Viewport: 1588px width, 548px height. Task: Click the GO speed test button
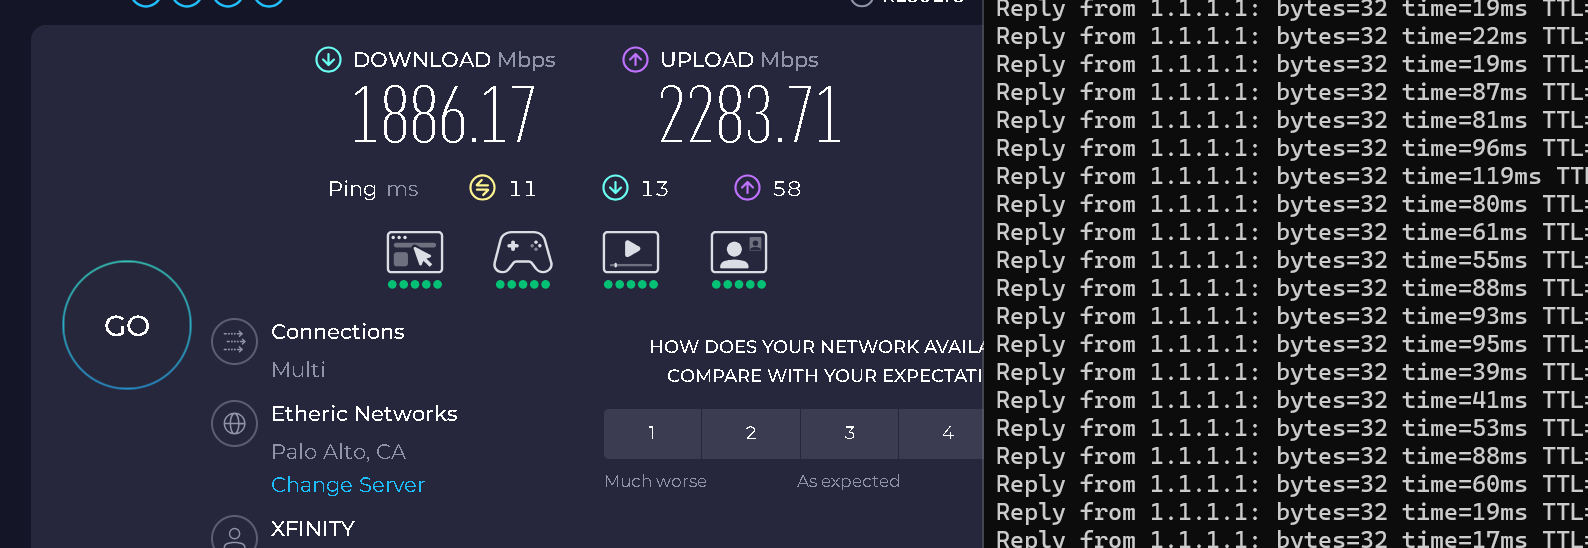(127, 325)
